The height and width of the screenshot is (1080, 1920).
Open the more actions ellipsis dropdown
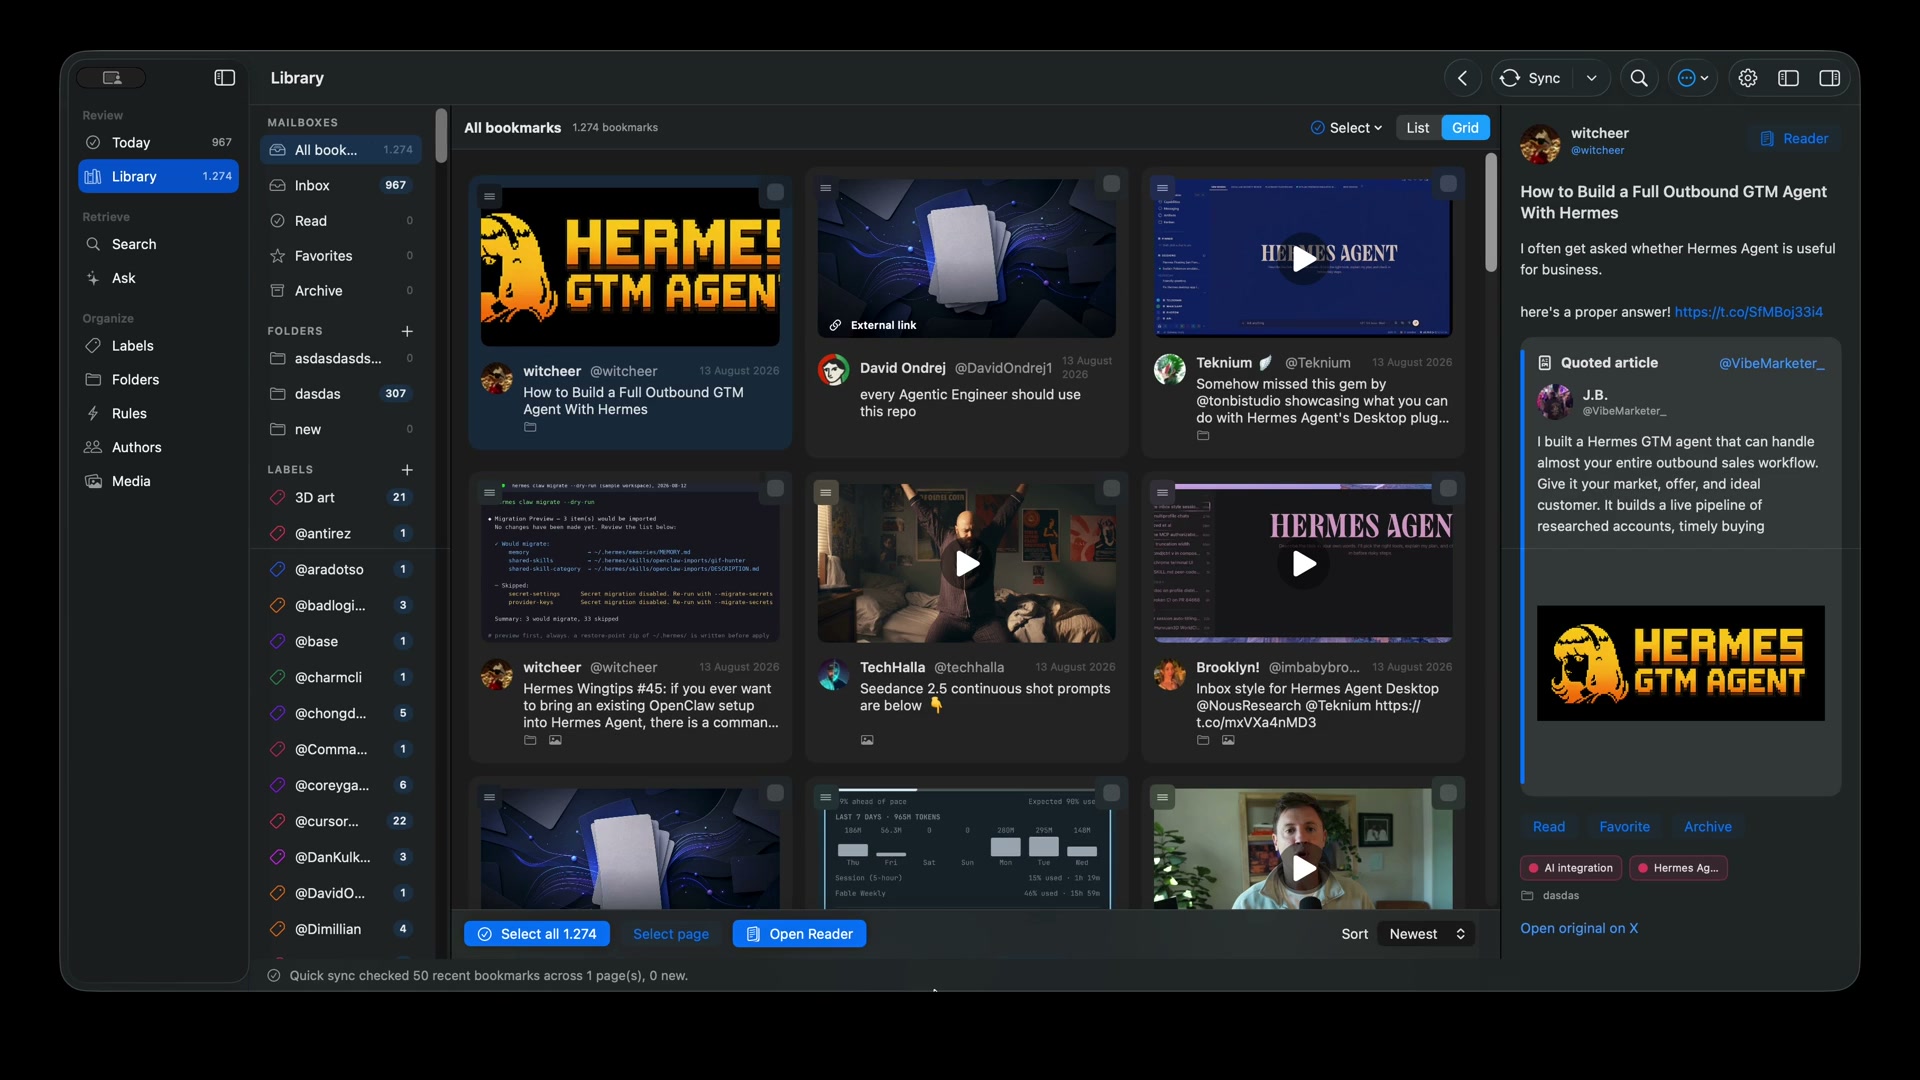(x=1692, y=78)
